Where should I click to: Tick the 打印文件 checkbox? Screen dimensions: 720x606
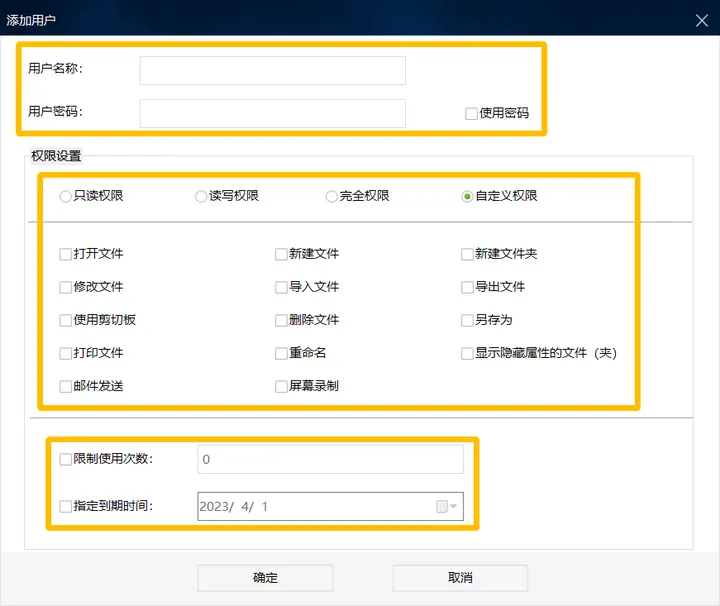click(66, 353)
